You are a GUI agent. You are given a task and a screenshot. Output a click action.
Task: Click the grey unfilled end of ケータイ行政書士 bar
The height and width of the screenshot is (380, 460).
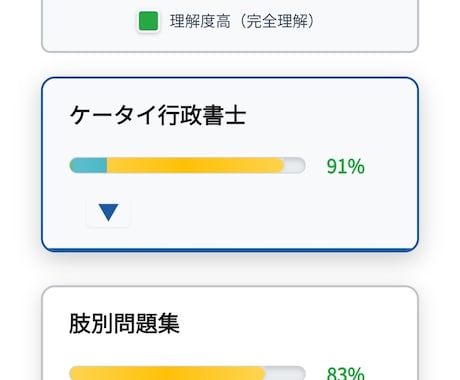pos(295,165)
